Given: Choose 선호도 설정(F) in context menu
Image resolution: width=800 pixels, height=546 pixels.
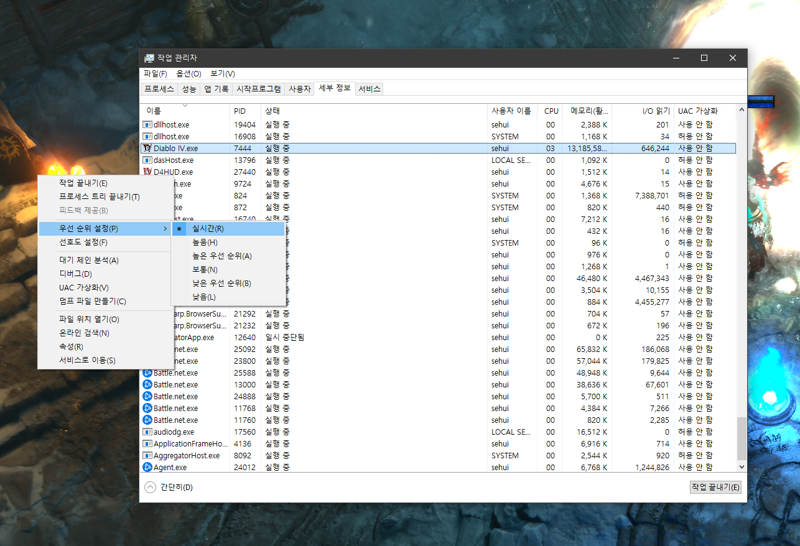Looking at the screenshot, I should pos(105,242).
